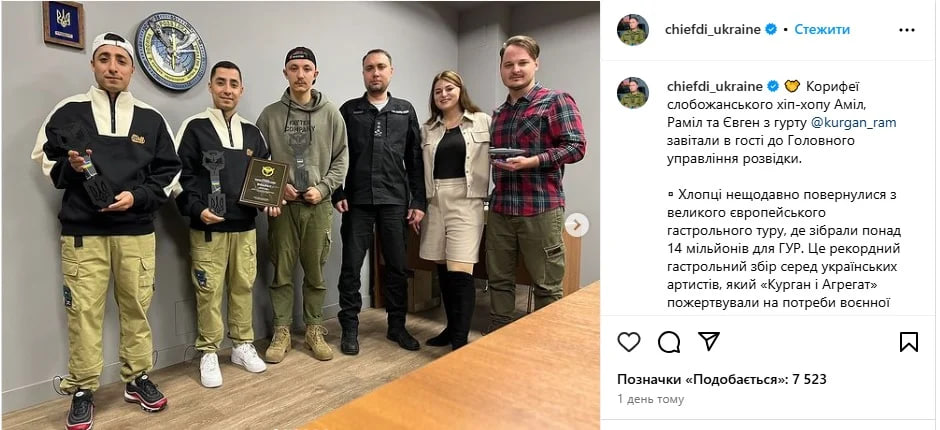940x430 pixels.
Task: Click the '1 день тому' timestamp
Action: pos(650,399)
